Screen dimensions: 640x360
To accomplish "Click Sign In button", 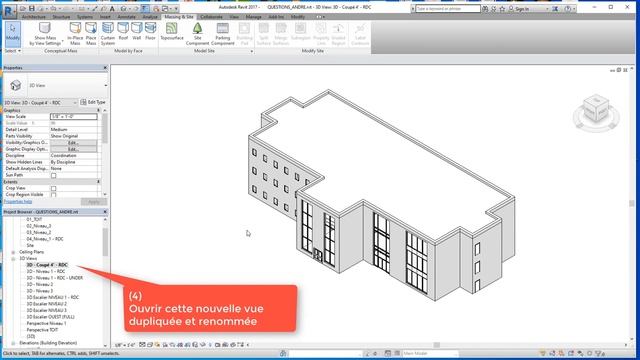I will pos(522,9).
